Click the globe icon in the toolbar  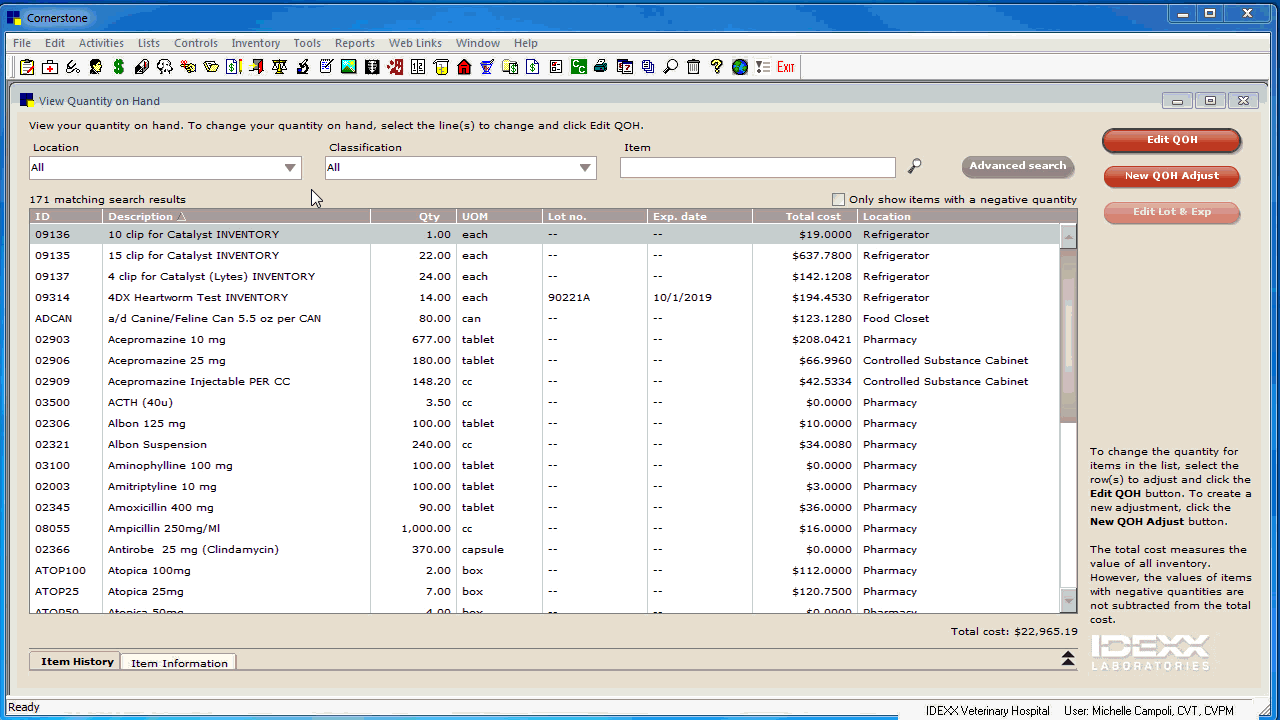[x=739, y=67]
